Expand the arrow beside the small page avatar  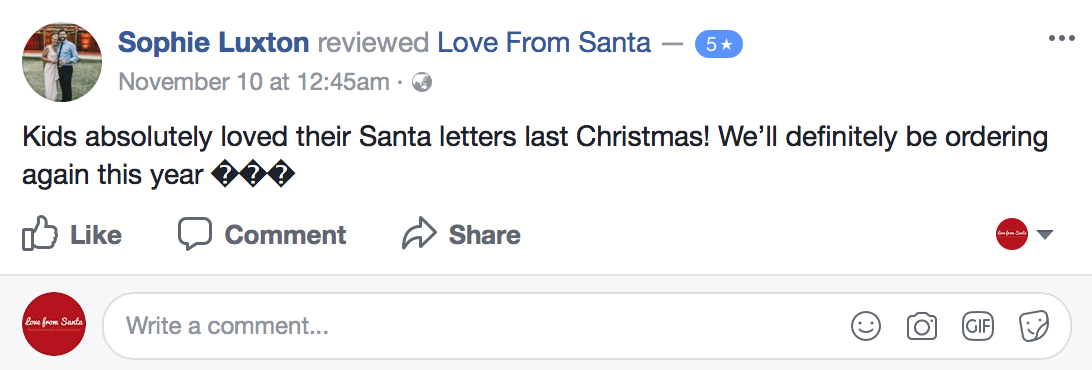pyautogui.click(x=1045, y=235)
